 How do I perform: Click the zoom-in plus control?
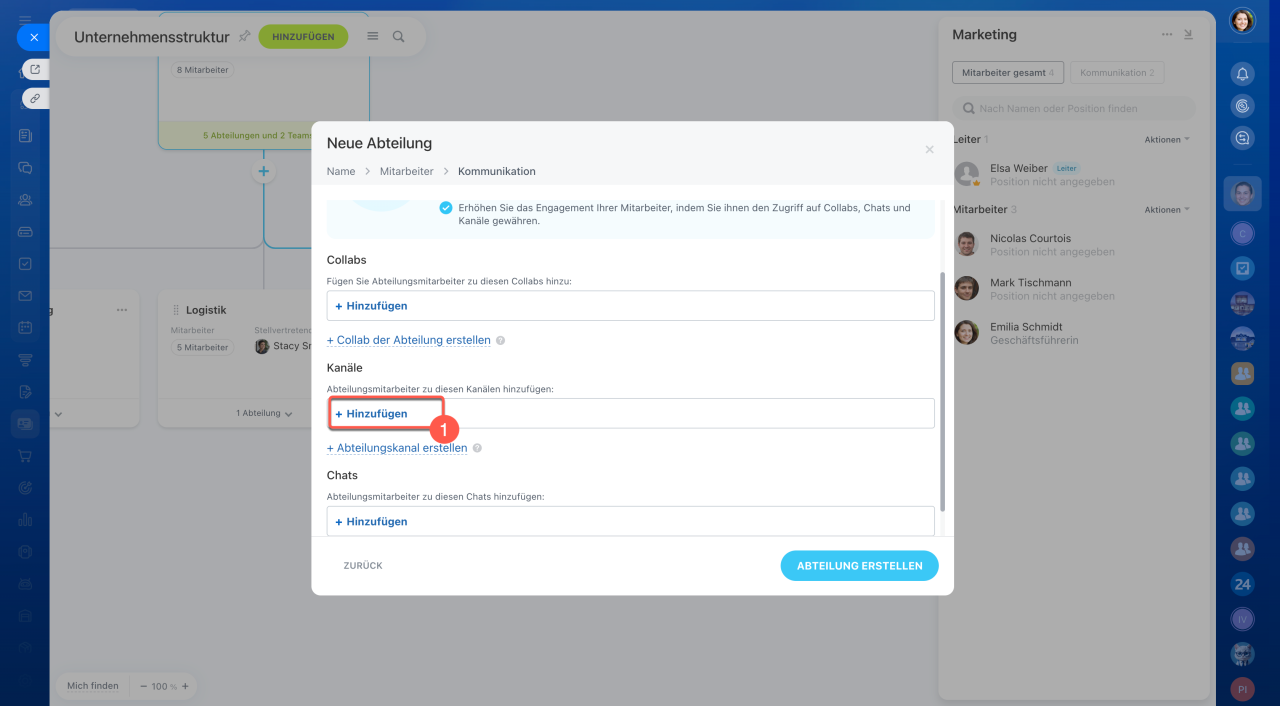(x=185, y=686)
